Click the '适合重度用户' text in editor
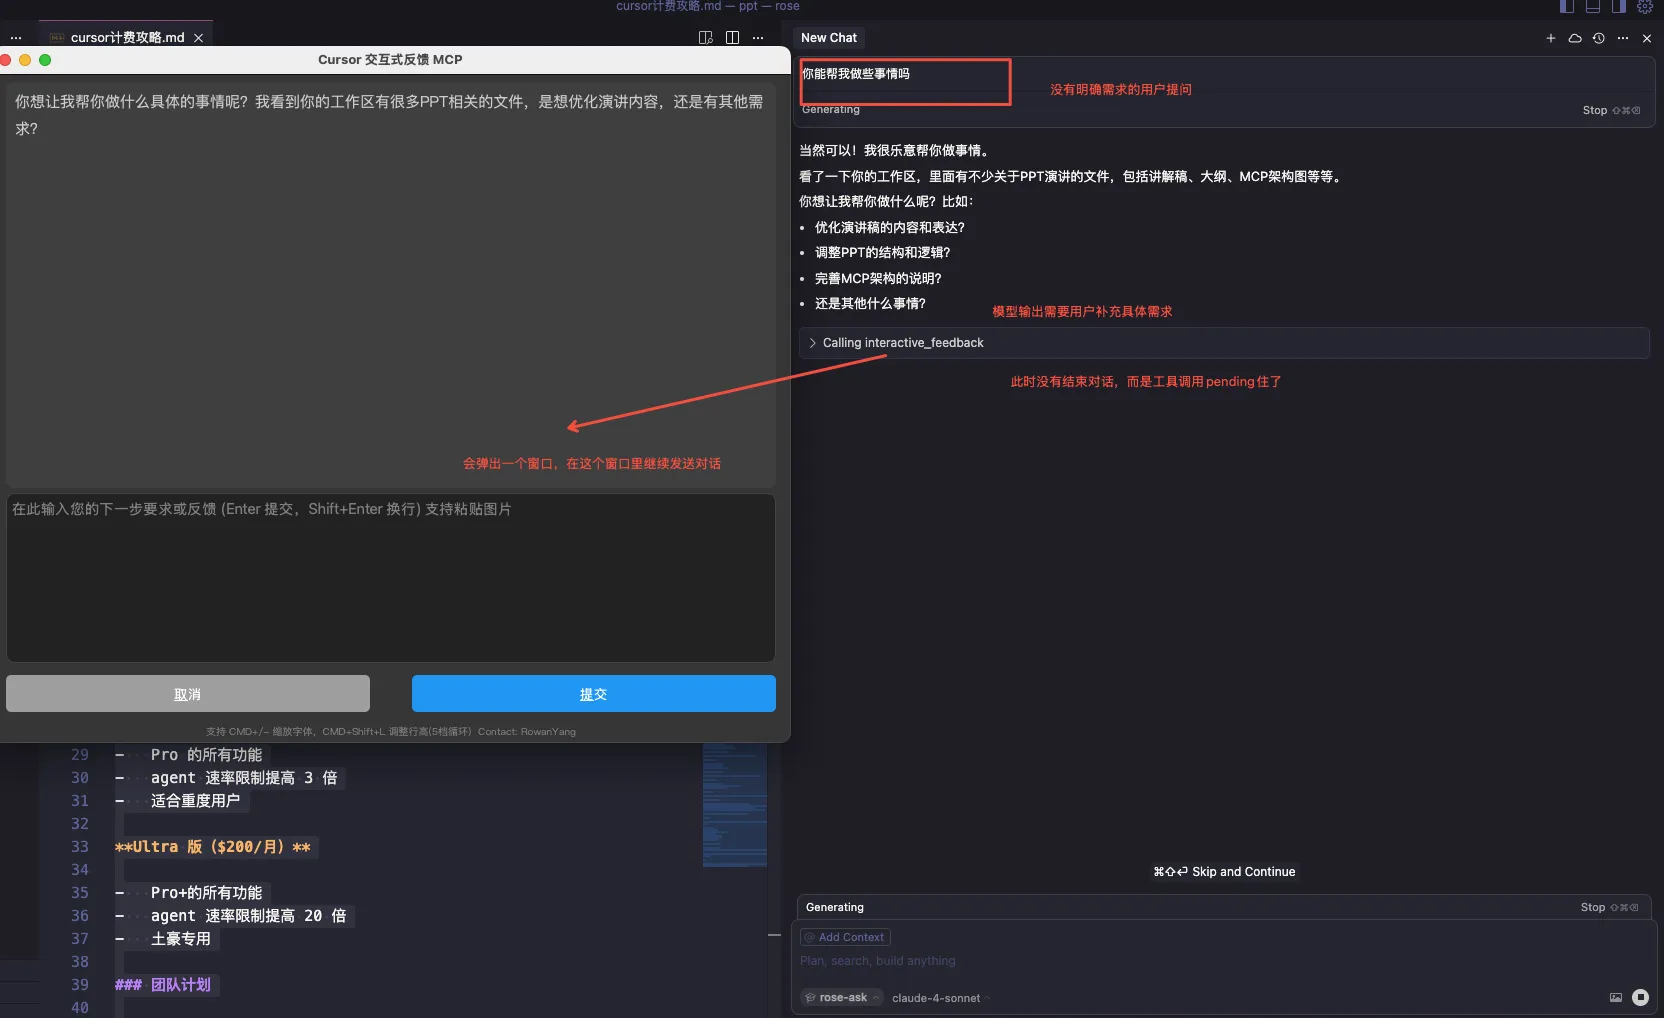The height and width of the screenshot is (1018, 1664). click(x=196, y=801)
